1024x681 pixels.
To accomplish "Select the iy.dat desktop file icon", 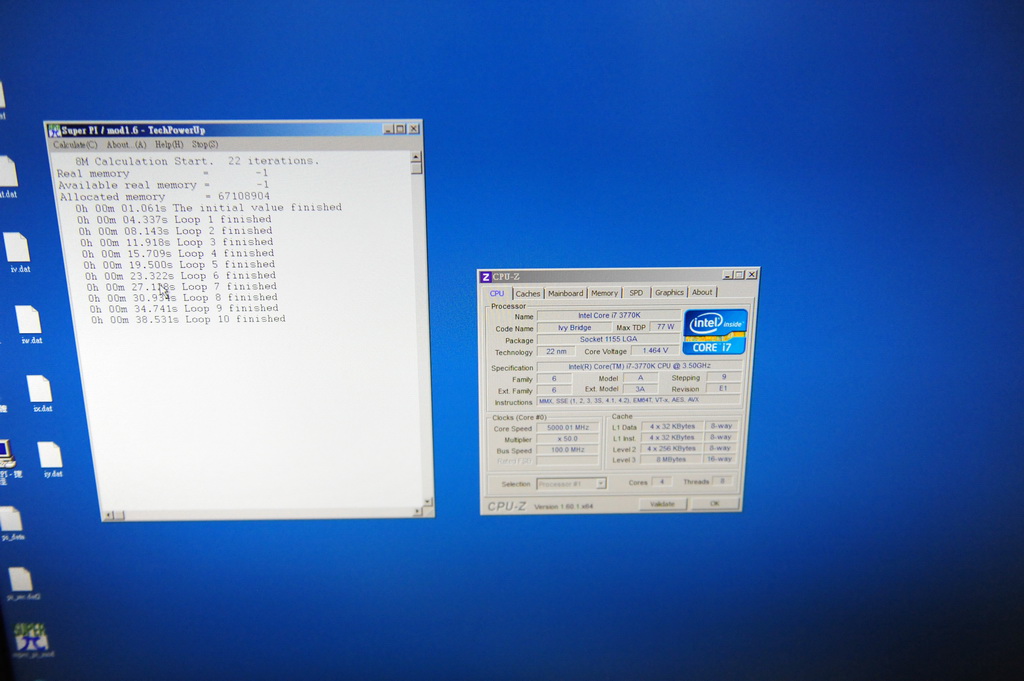I will click(x=50, y=459).
